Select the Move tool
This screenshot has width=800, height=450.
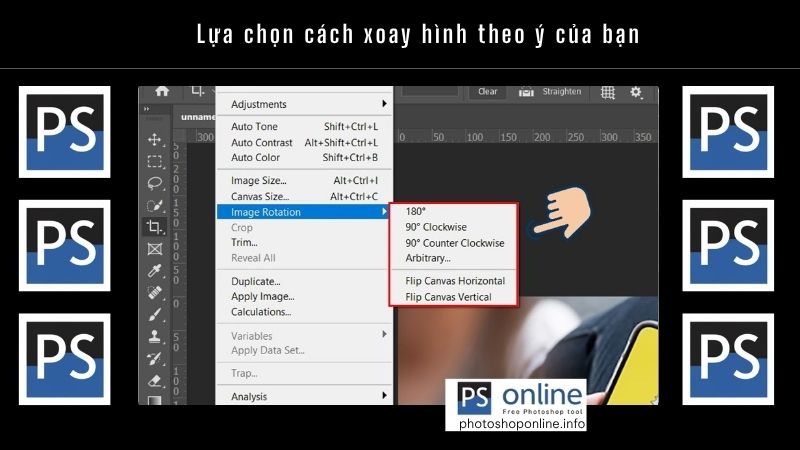click(155, 140)
